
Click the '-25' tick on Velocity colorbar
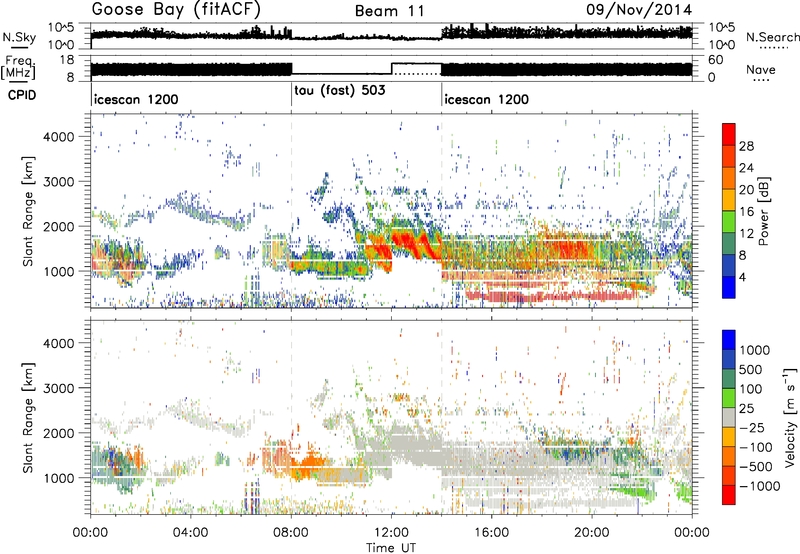pyautogui.click(x=752, y=427)
